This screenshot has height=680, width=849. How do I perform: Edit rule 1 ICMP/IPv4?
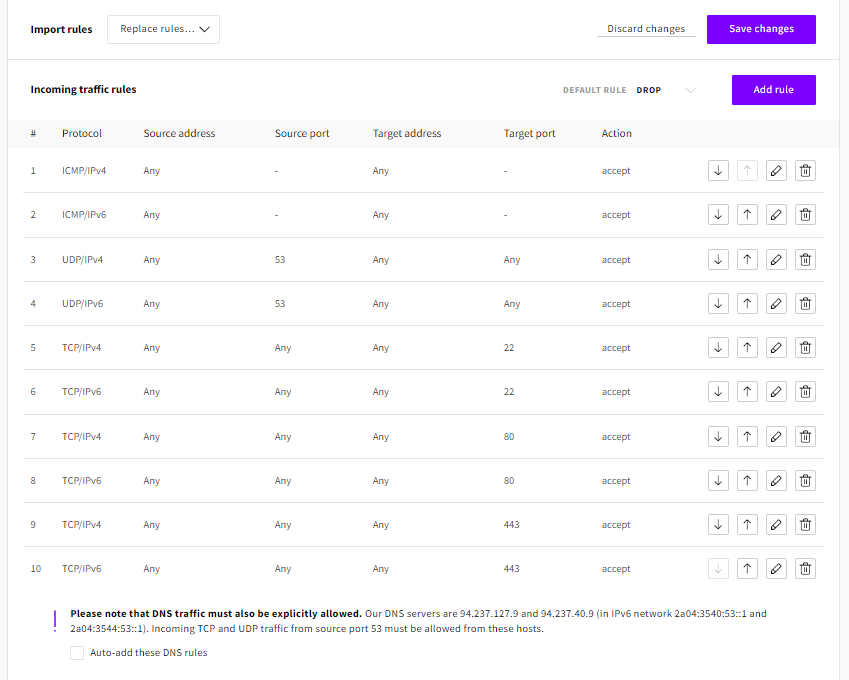776,171
